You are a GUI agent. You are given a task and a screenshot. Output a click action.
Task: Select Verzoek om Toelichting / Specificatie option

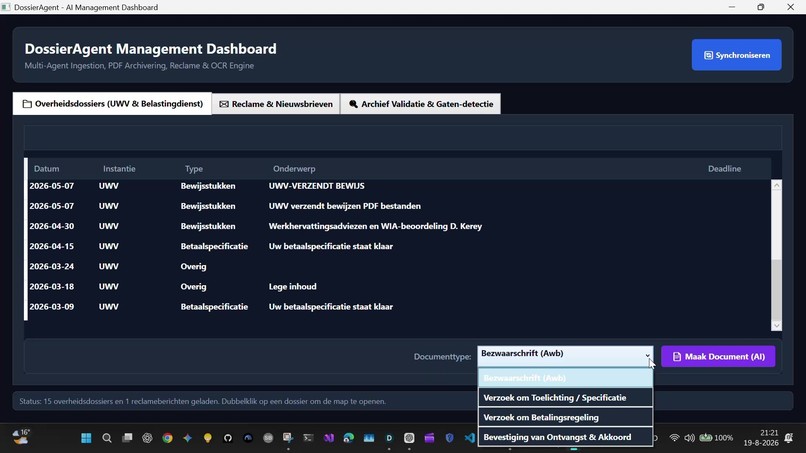pyautogui.click(x=565, y=397)
